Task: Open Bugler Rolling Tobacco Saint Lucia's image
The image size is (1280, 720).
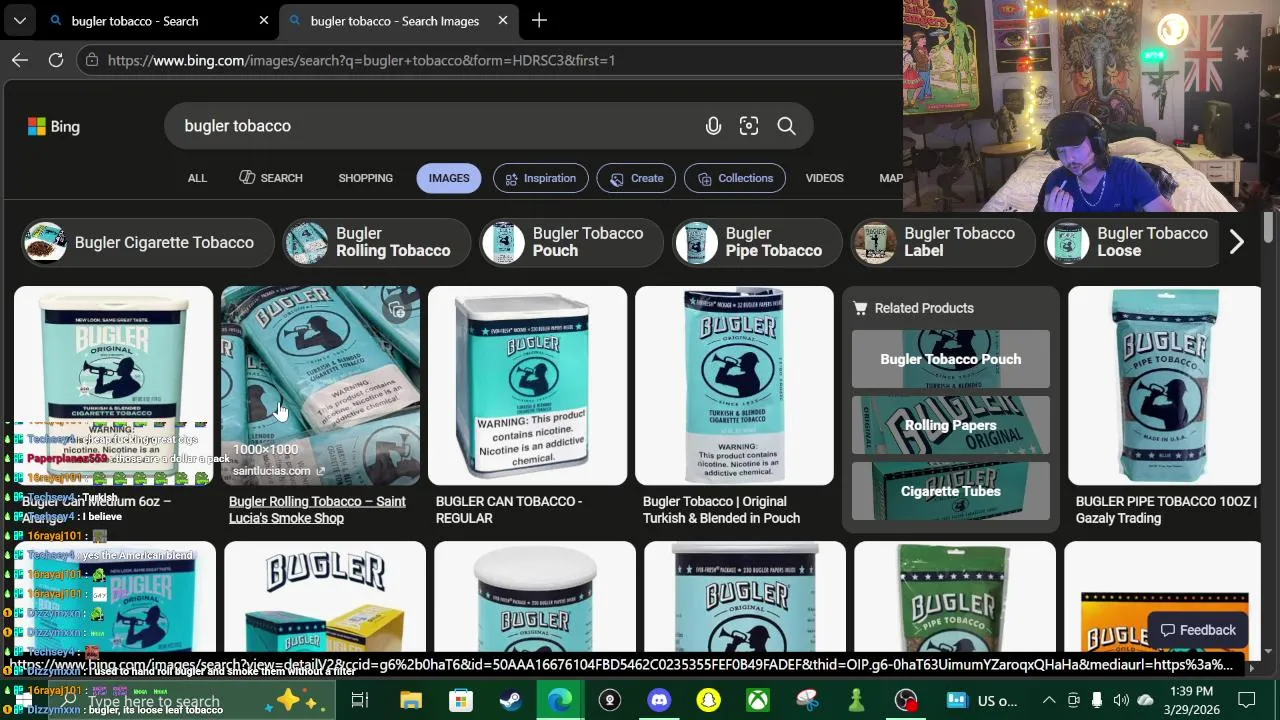Action: click(320, 386)
